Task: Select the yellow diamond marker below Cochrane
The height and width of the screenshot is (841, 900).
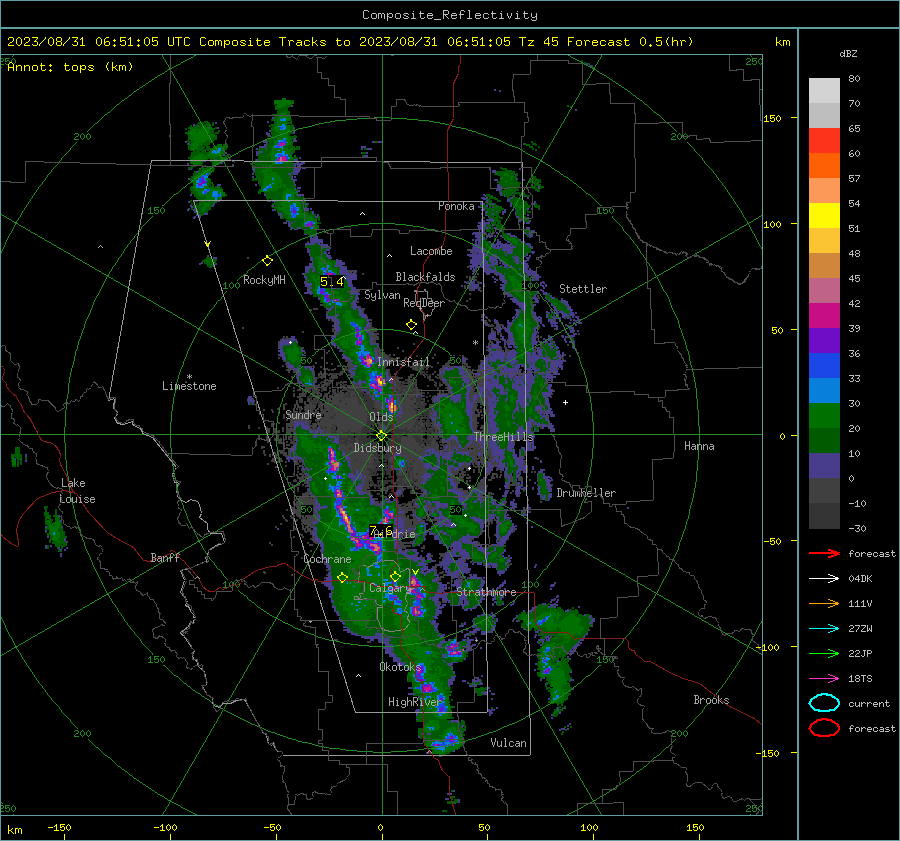Action: pos(342,578)
